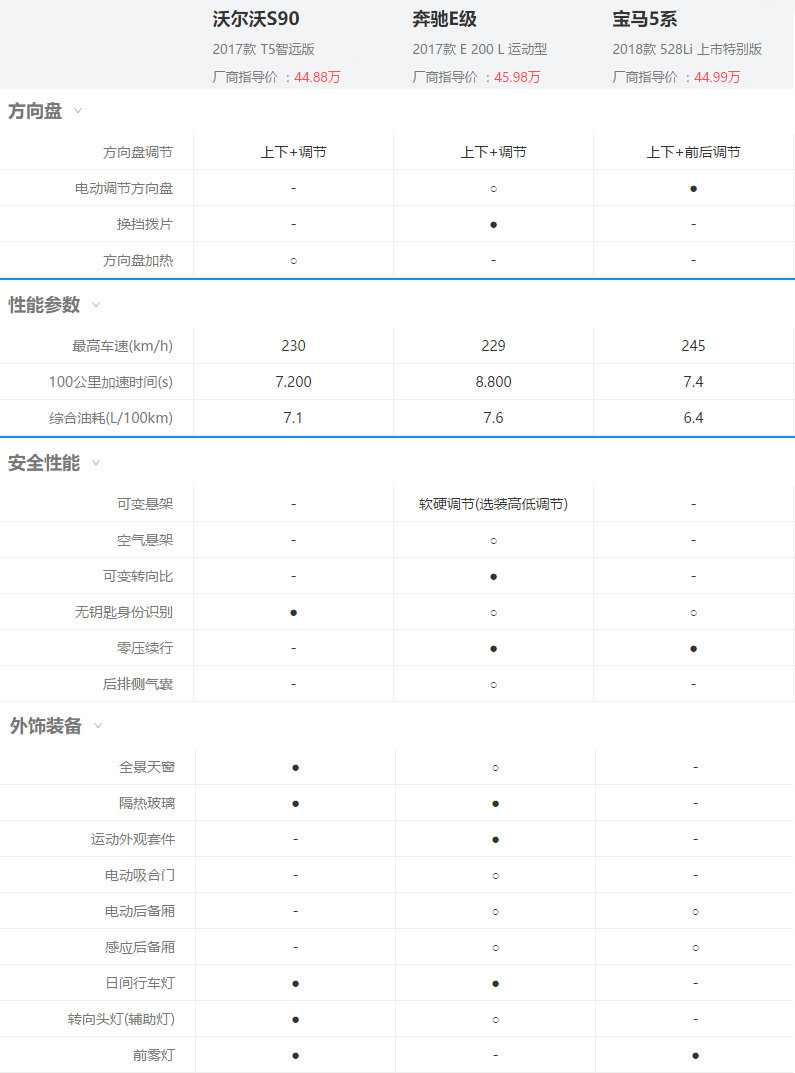
Task: Click 宝马5系 零压续行 standard dot
Action: (x=693, y=648)
